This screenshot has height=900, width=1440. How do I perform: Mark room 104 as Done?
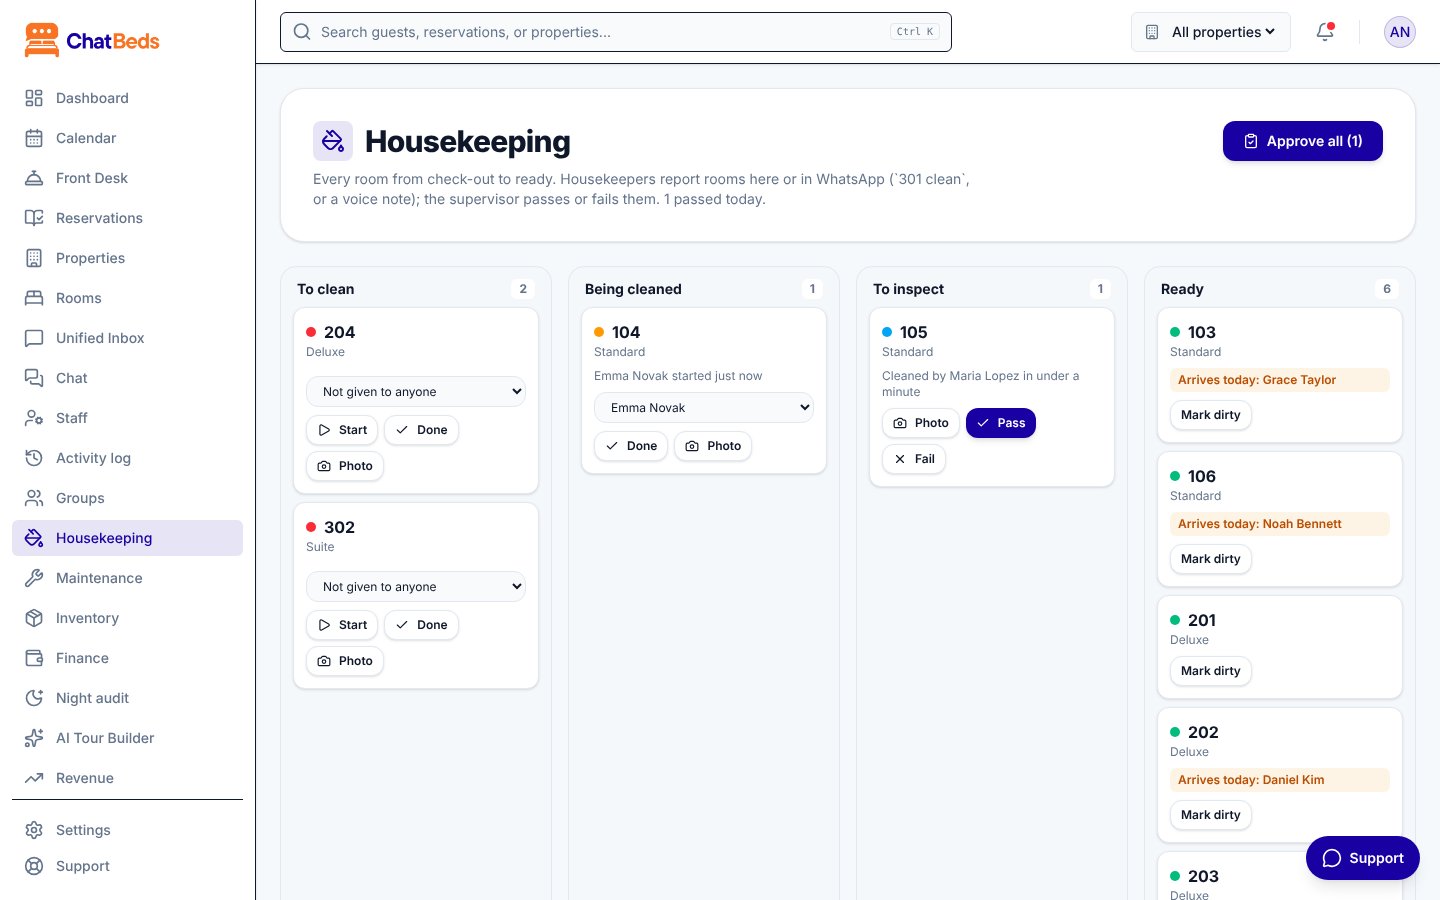click(x=631, y=446)
